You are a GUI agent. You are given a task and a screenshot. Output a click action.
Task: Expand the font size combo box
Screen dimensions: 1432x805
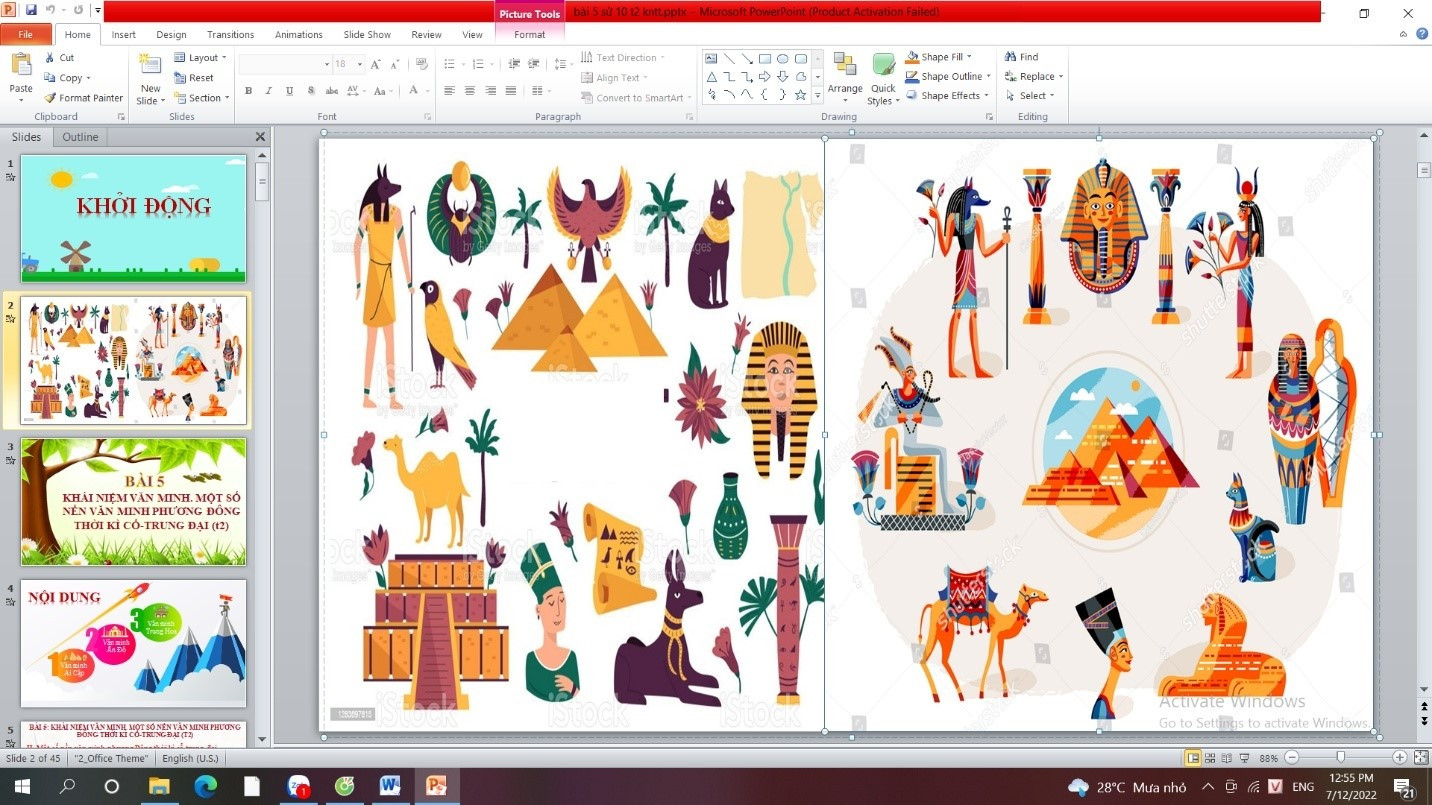359,64
